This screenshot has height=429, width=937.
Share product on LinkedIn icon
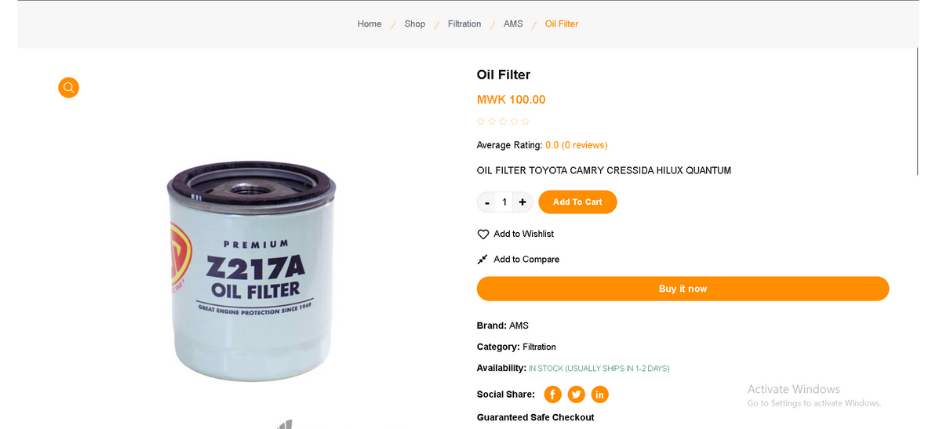click(x=600, y=394)
